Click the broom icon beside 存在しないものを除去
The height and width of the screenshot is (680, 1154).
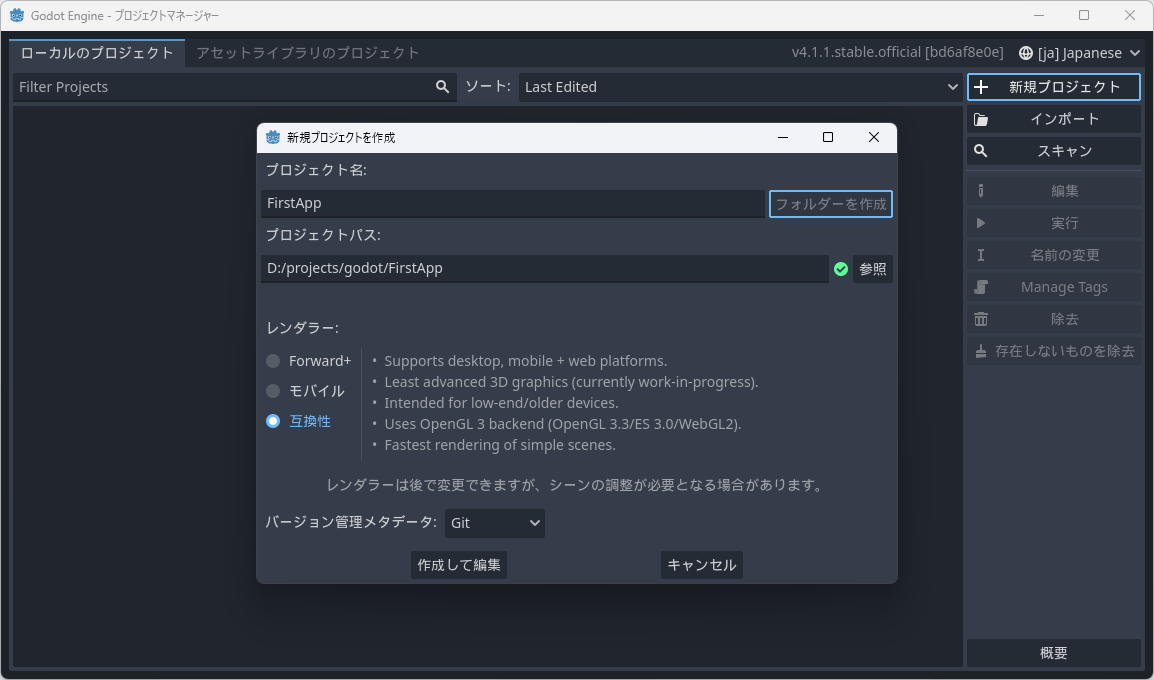(980, 351)
